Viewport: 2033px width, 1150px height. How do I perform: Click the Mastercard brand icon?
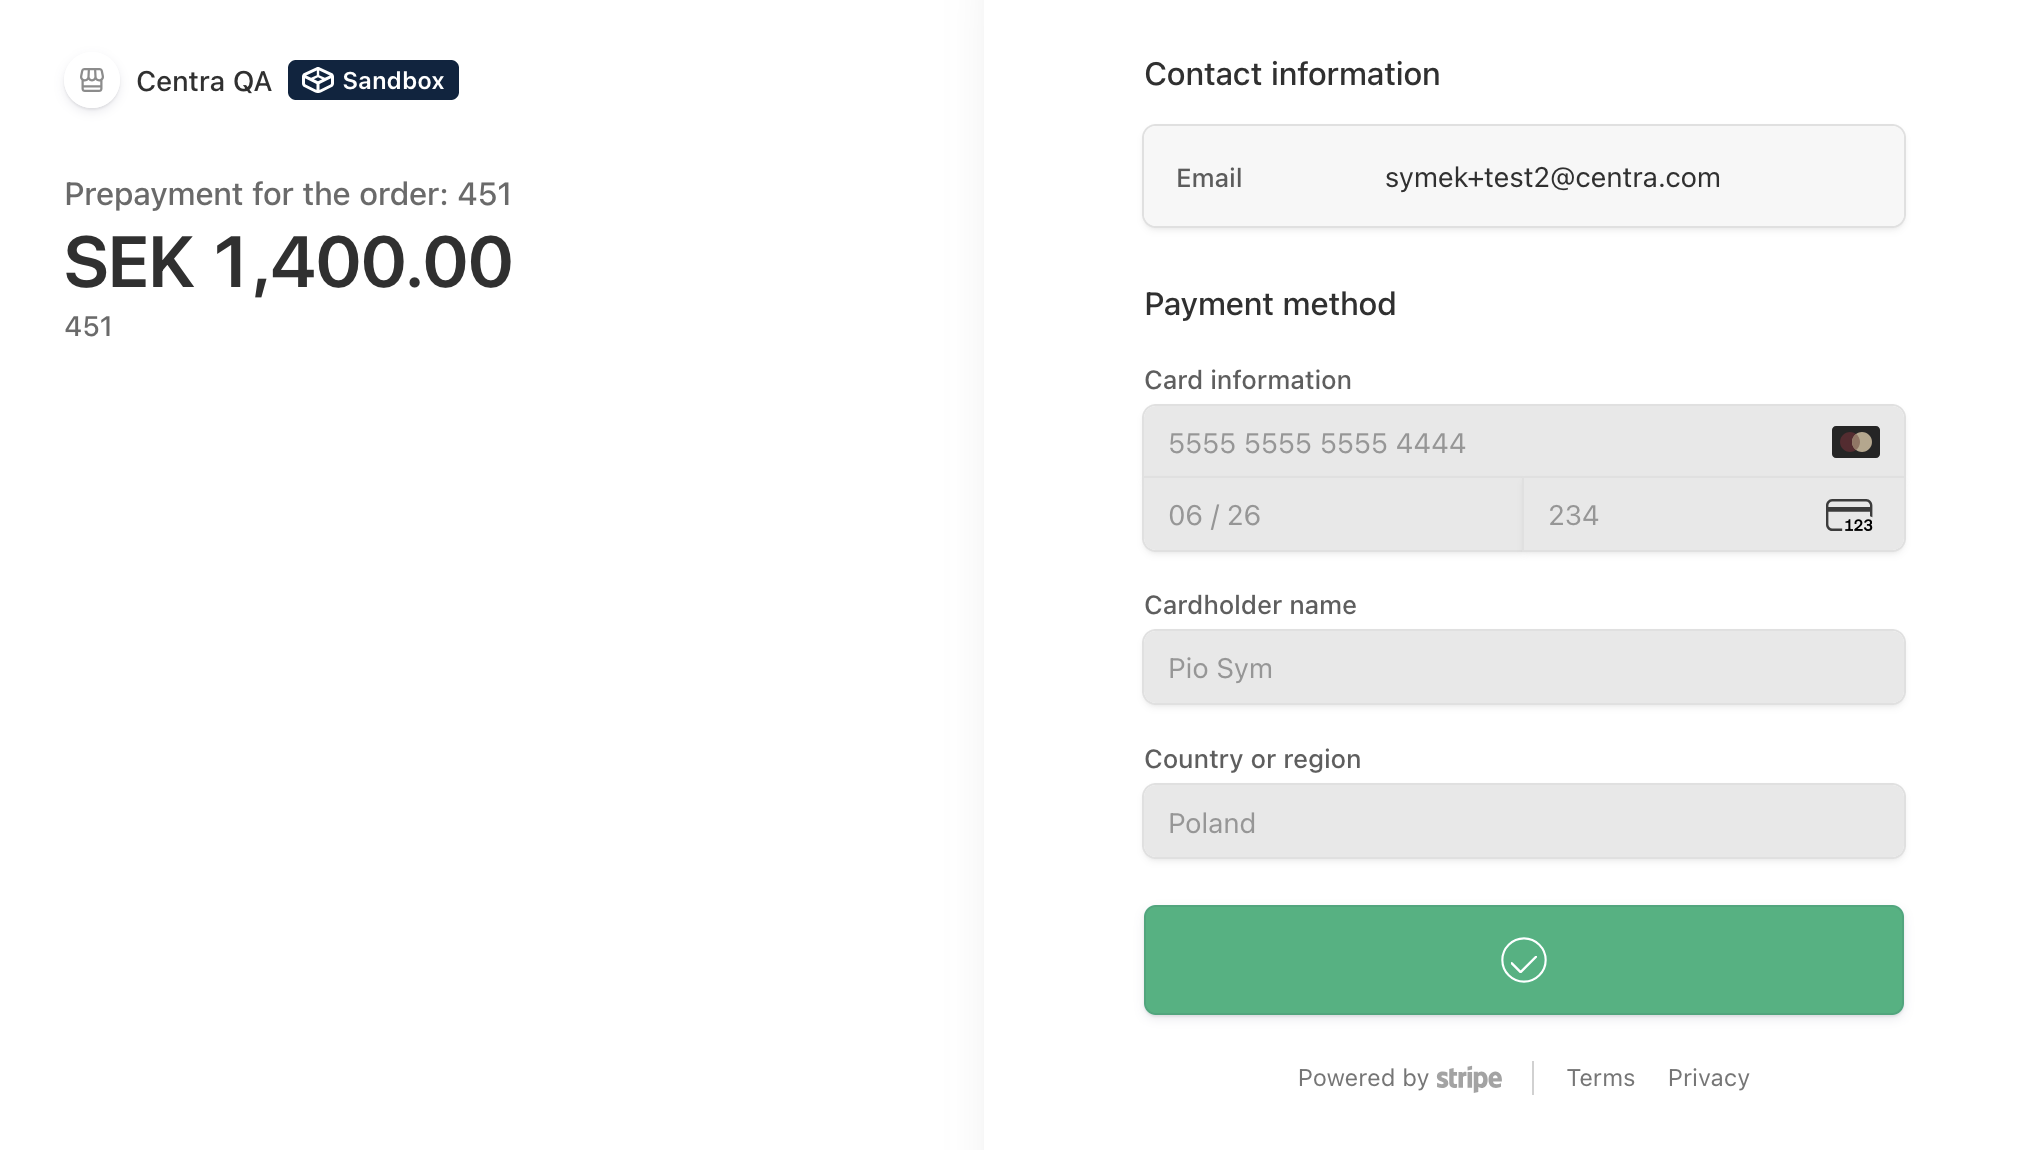[x=1855, y=442]
